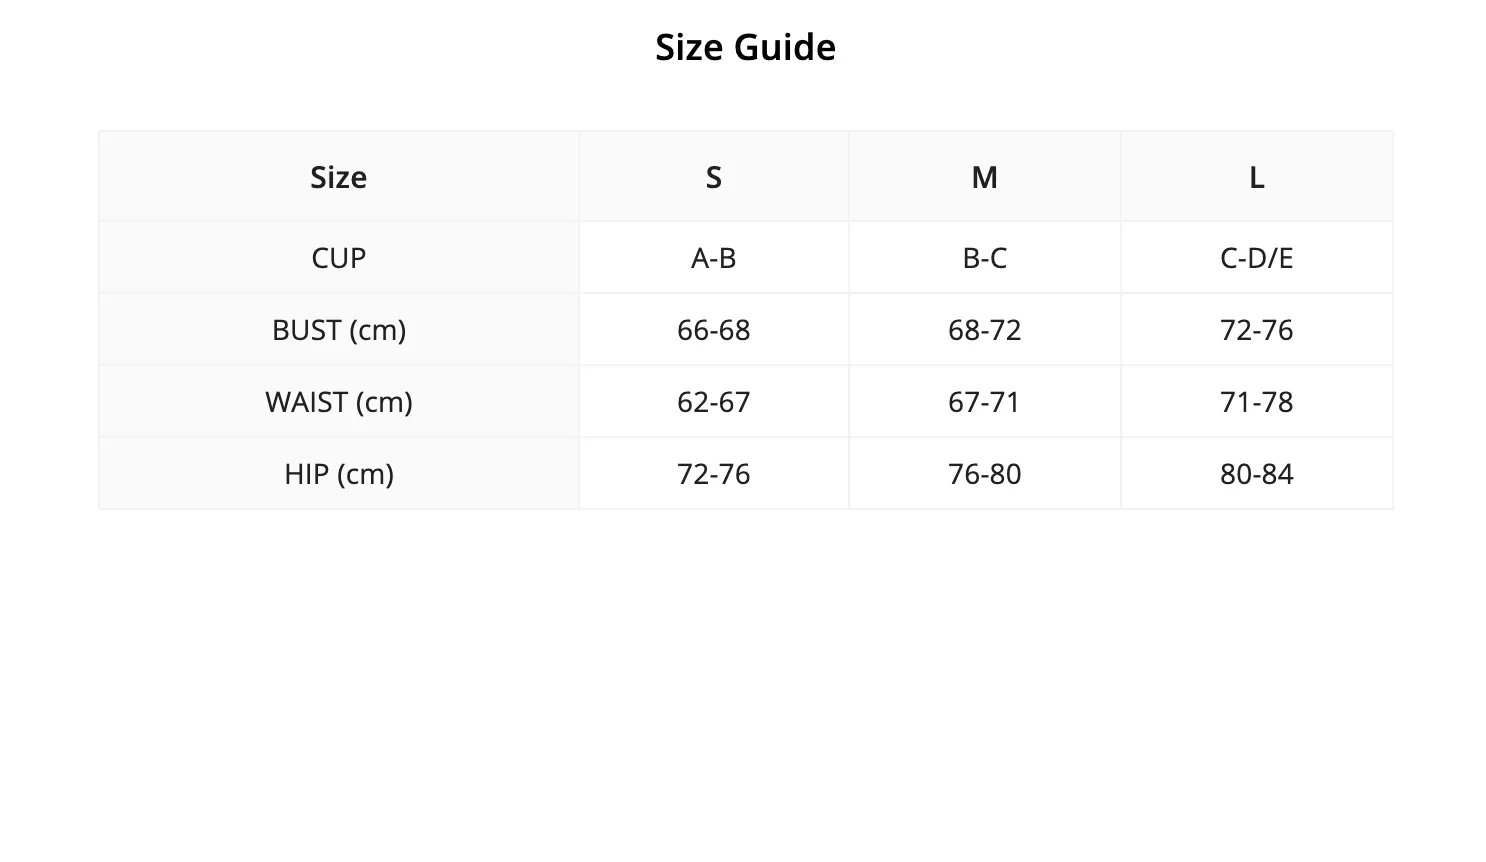Select the Size column header
Screen dimensions: 1486x862
(339, 177)
